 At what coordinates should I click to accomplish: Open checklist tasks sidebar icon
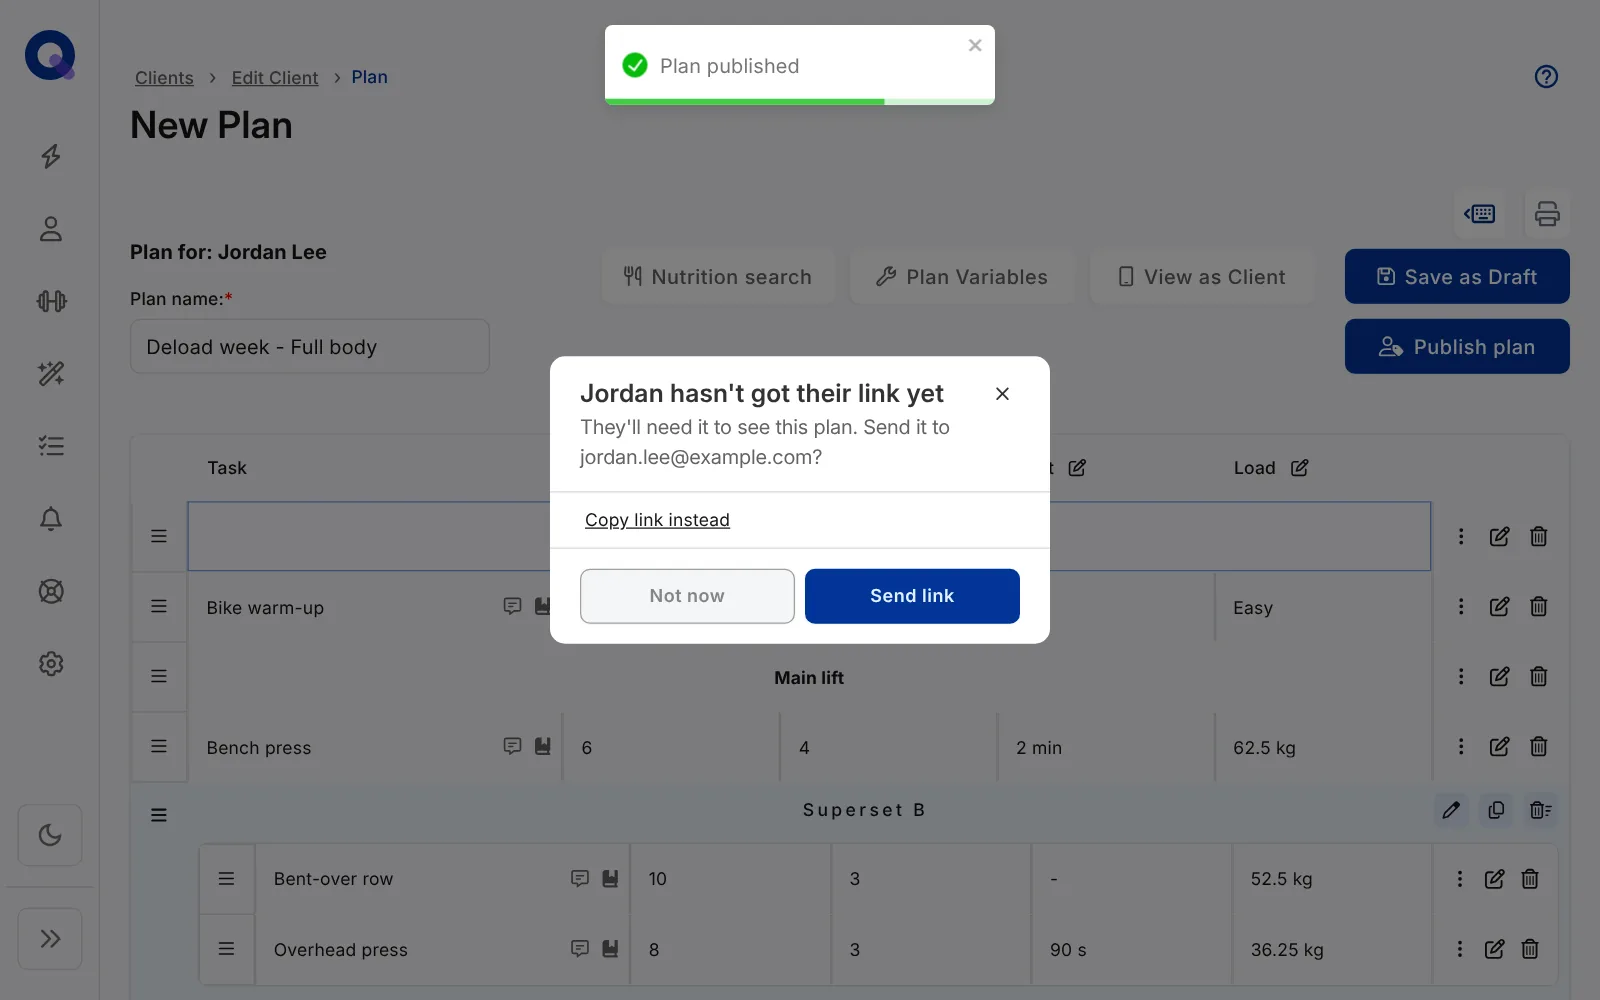51,446
